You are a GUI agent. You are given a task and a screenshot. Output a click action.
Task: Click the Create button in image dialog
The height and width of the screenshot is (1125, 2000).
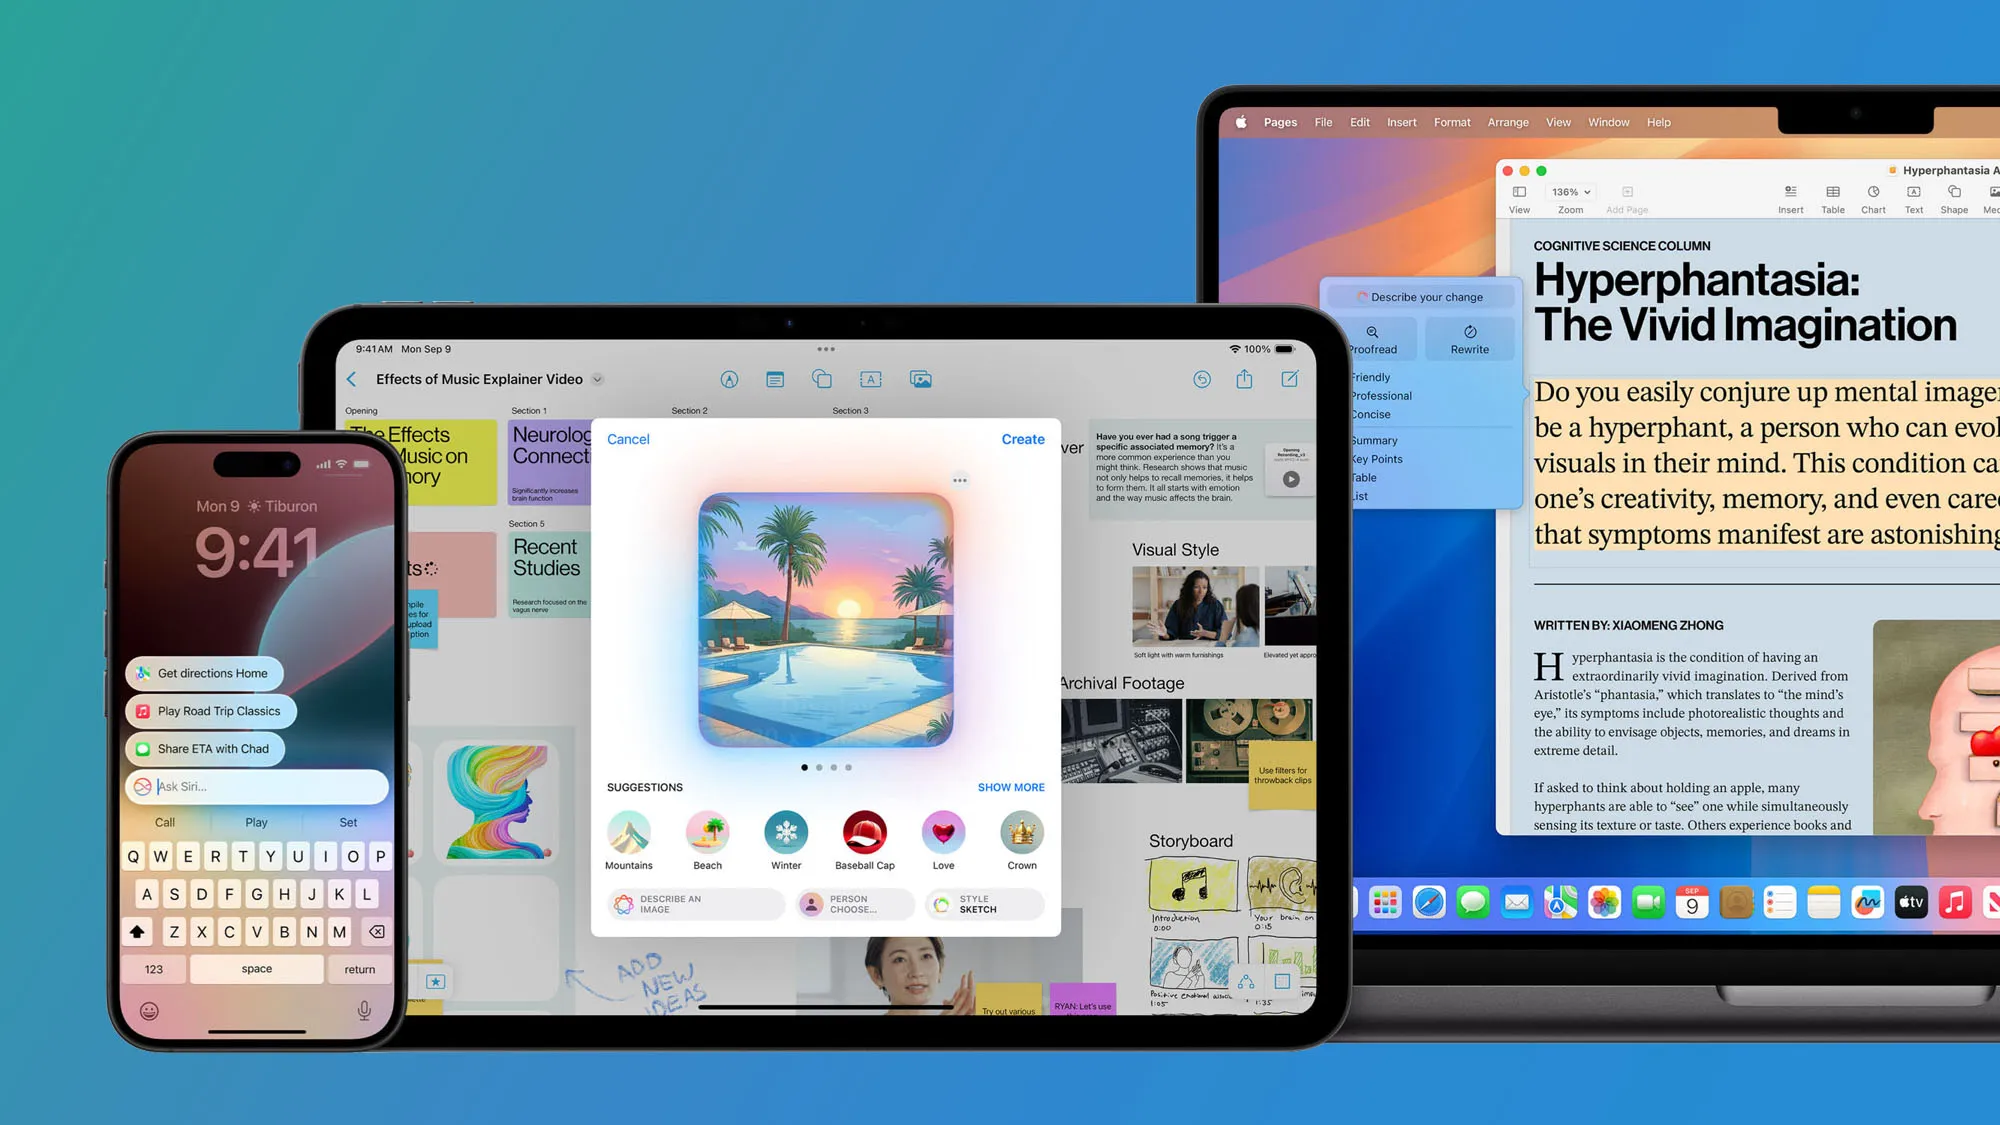1022,438
